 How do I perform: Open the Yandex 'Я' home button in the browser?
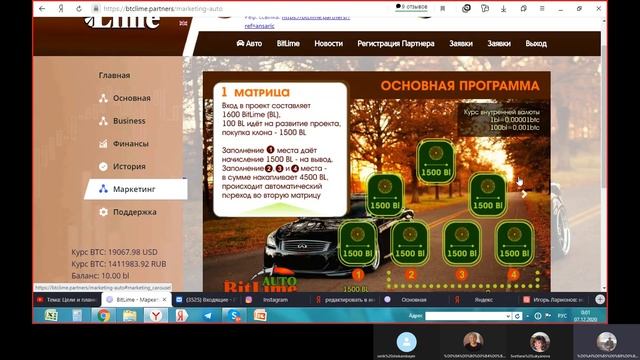coord(61,9)
